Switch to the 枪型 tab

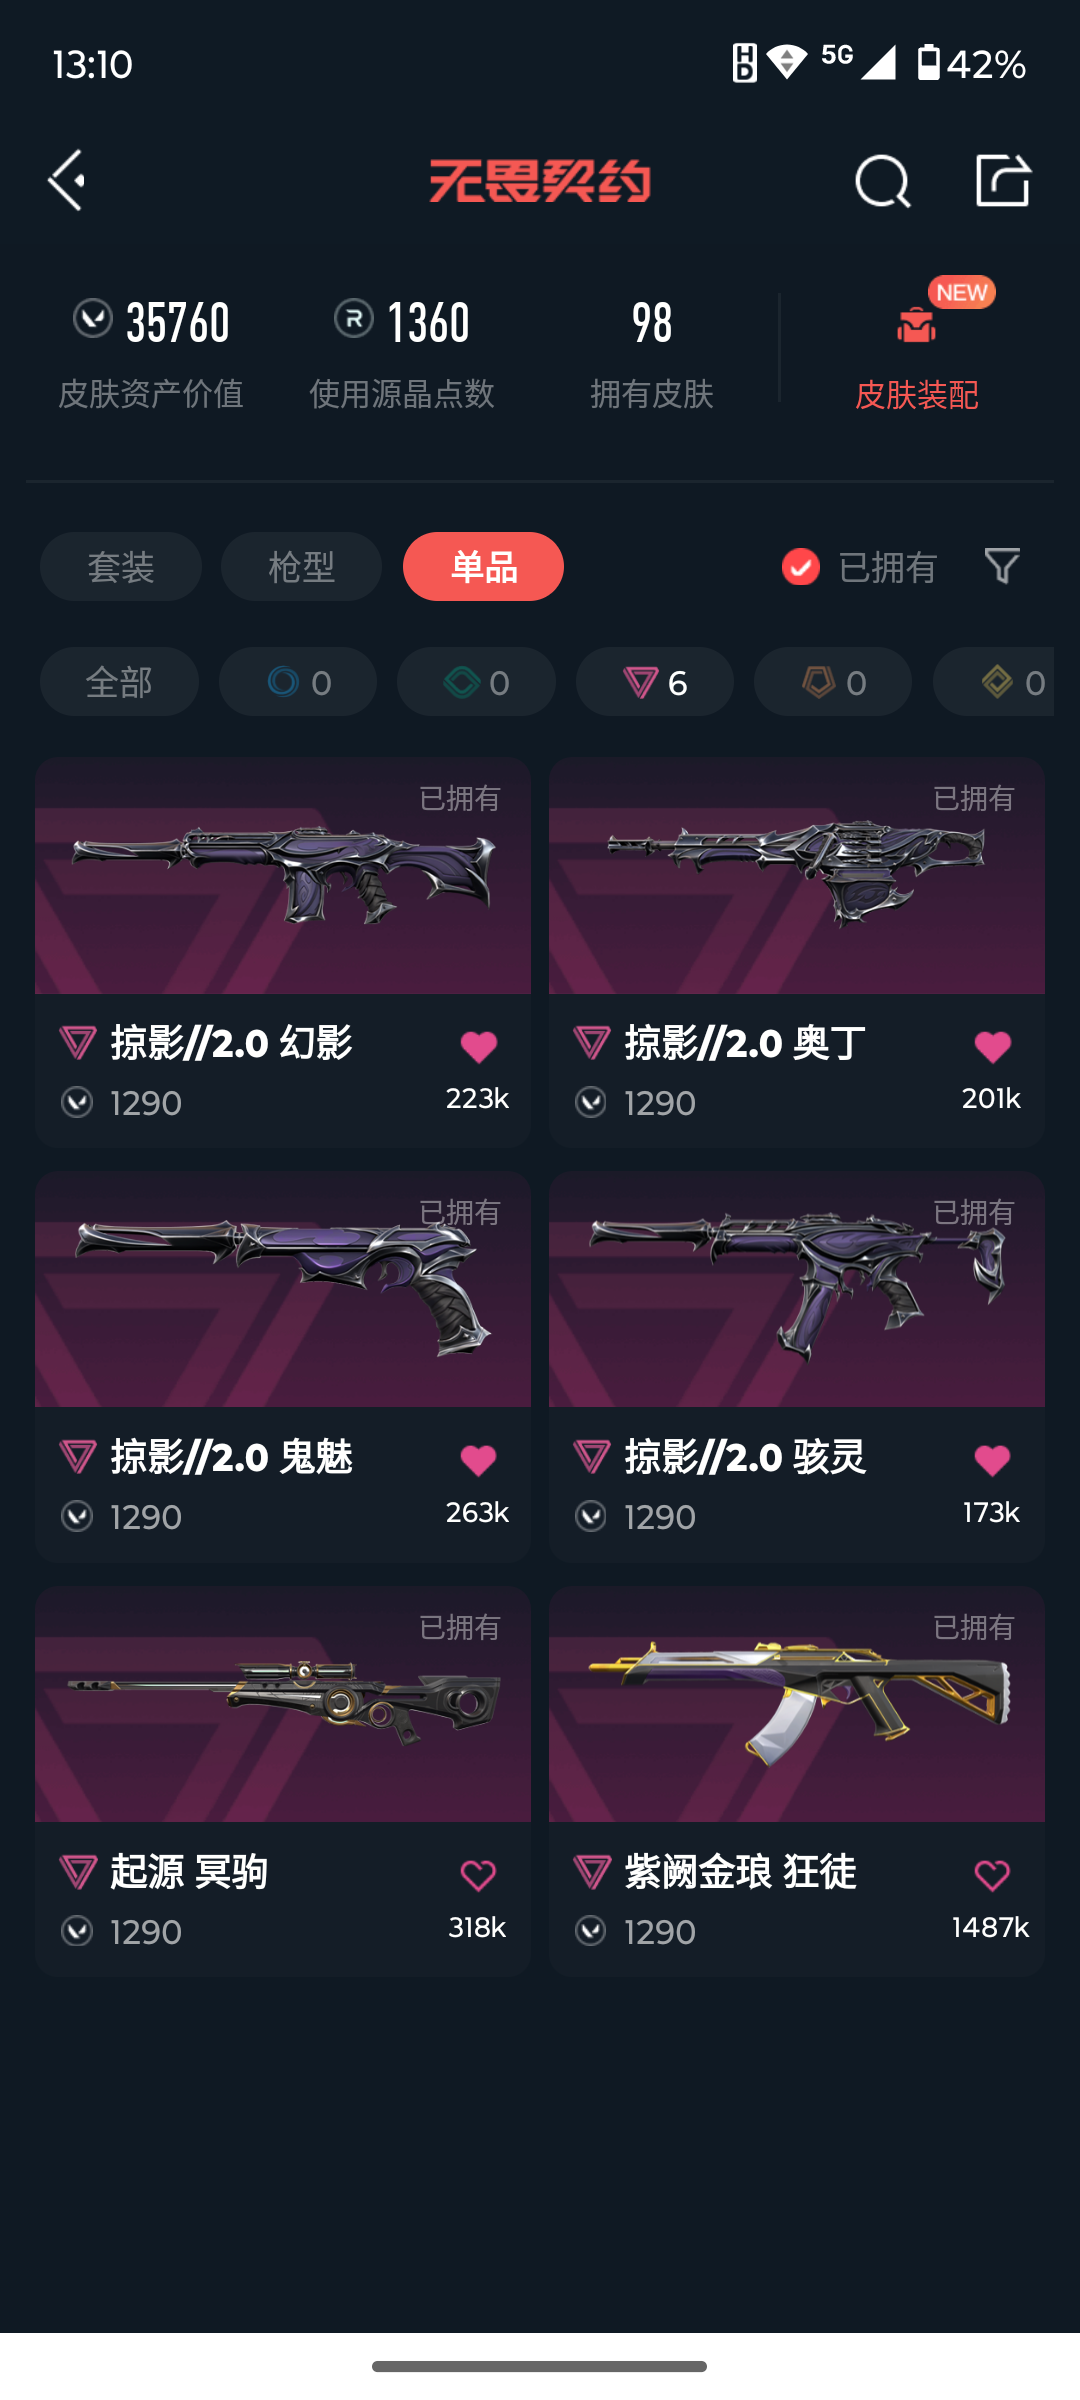point(301,567)
